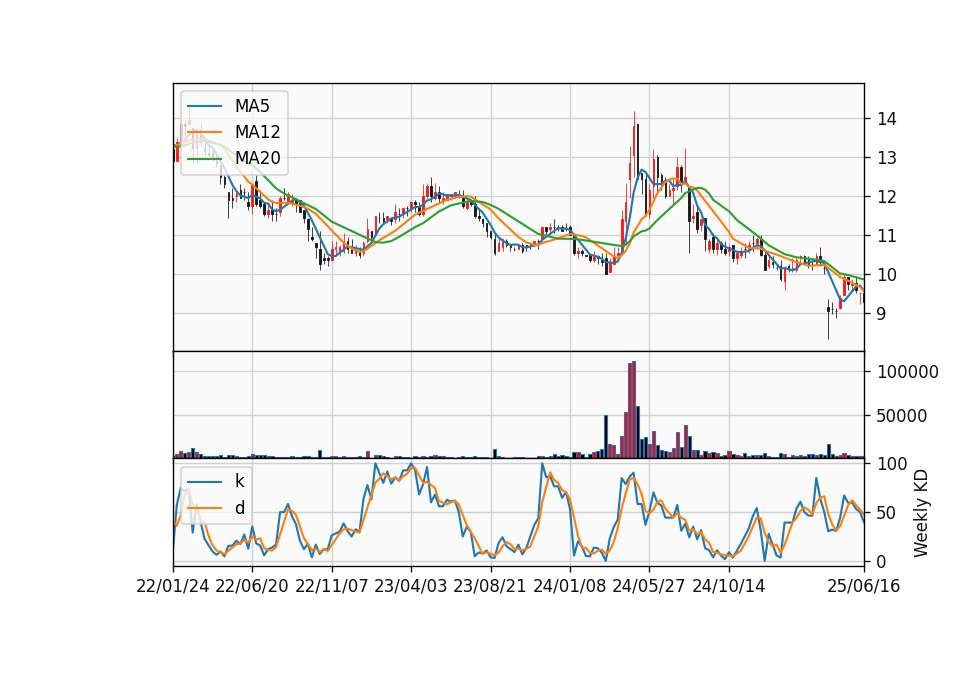
Task: Click the k legend label in KD panel
Action: click(239, 481)
